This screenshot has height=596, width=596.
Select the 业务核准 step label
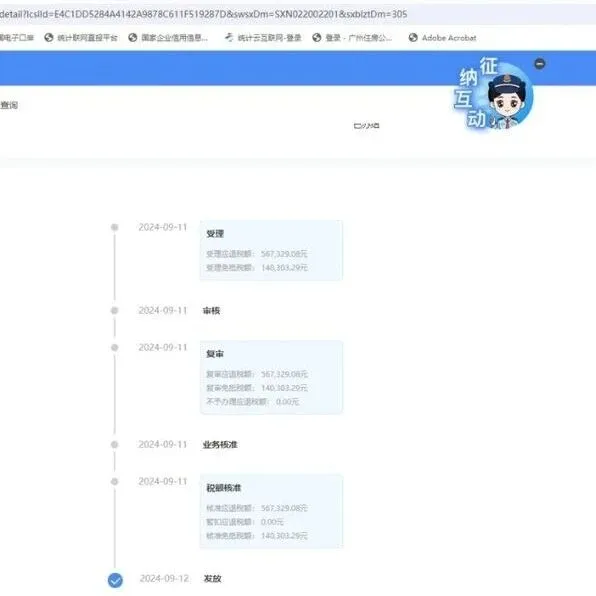point(220,444)
